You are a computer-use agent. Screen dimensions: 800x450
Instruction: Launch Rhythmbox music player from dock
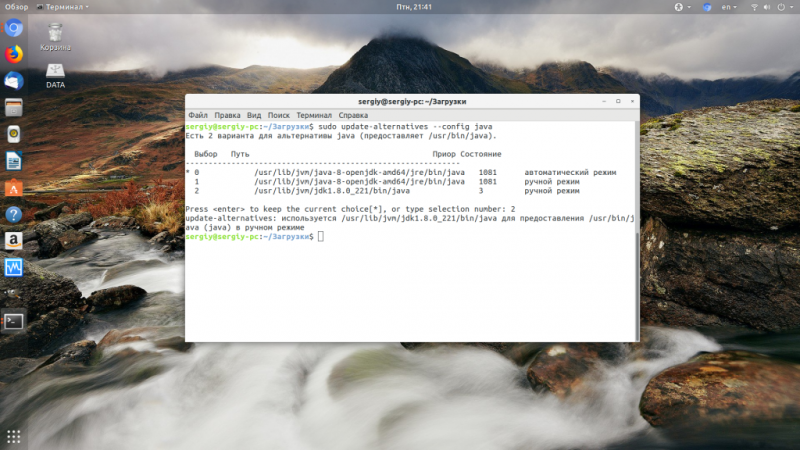point(14,134)
